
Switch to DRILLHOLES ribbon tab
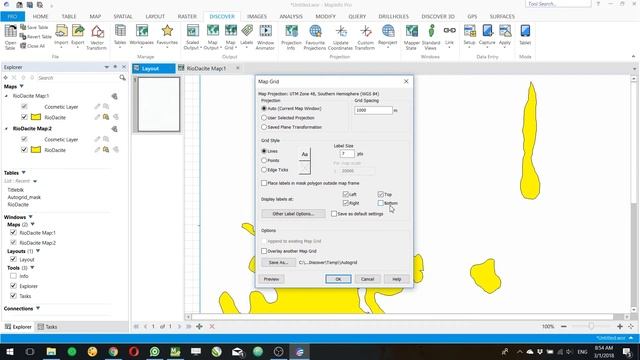point(393,16)
